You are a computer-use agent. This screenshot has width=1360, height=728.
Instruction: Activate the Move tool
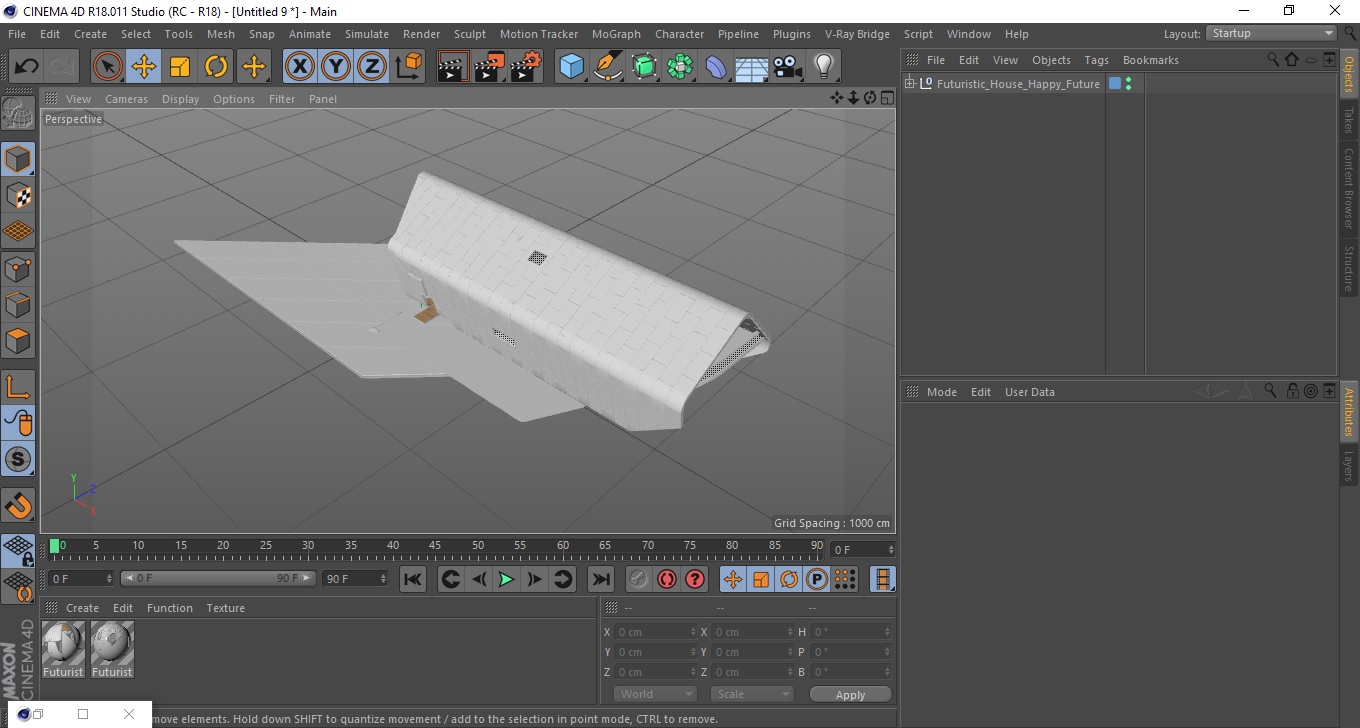pyautogui.click(x=144, y=67)
